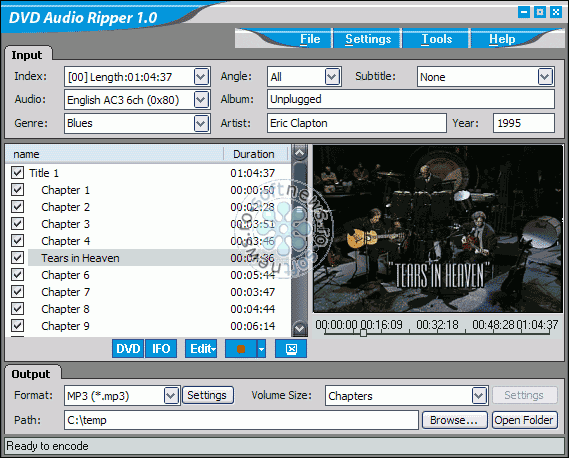Click the DVD load button

pos(128,349)
